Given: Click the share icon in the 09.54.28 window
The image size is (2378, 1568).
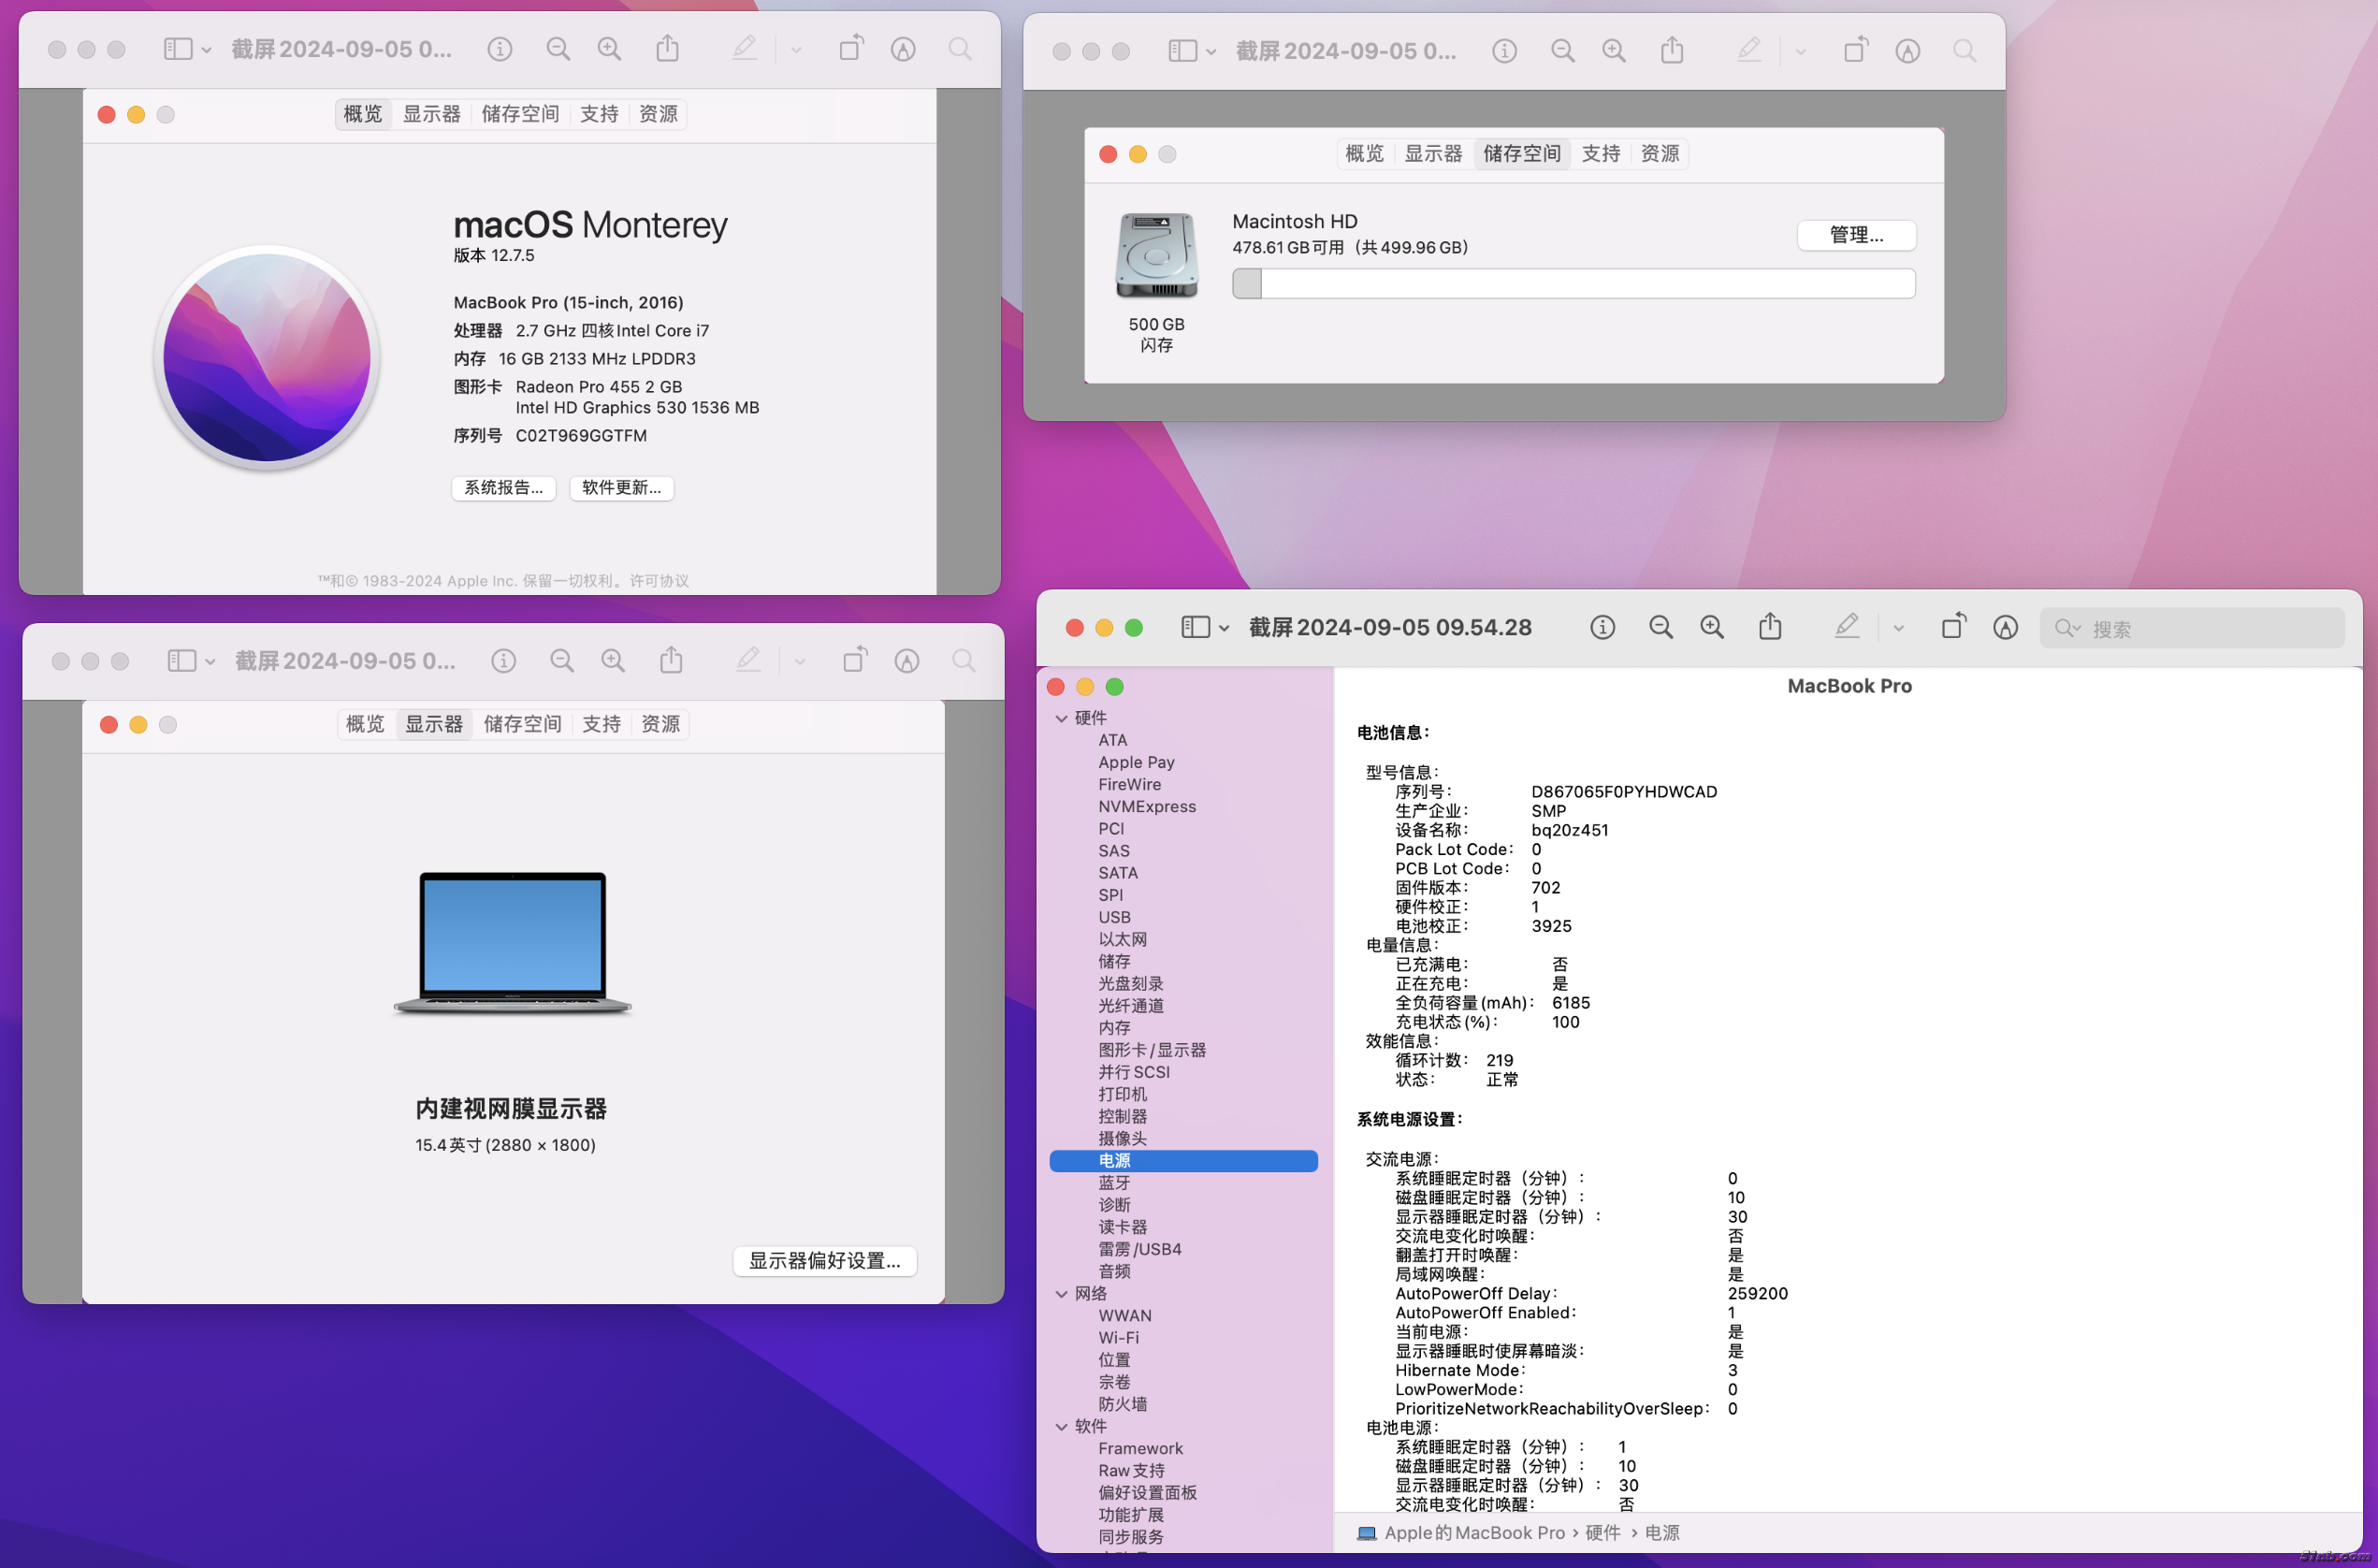Looking at the screenshot, I should pyautogui.click(x=1769, y=627).
